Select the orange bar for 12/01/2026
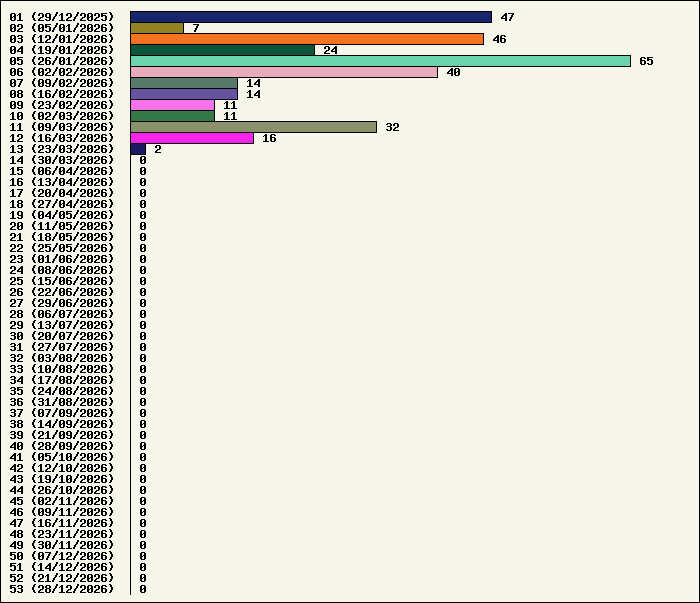The height and width of the screenshot is (603, 700). point(307,39)
